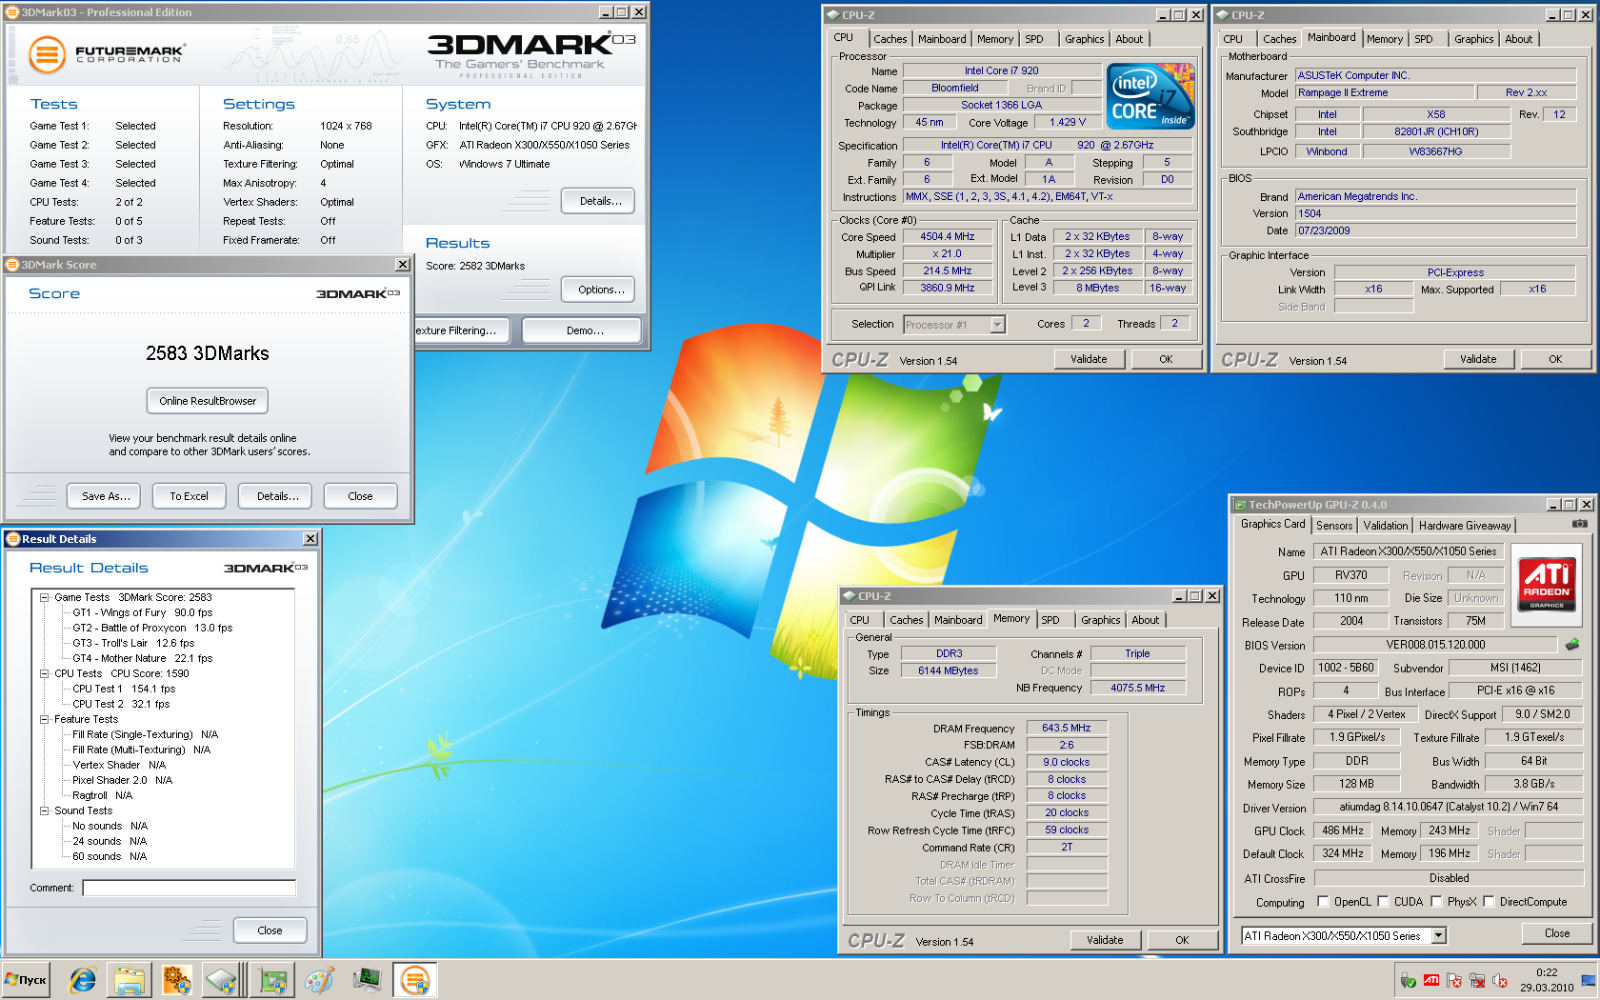The height and width of the screenshot is (1000, 1600).
Task: Click the Safely Remove Hardware tray icon
Action: pos(1408,981)
